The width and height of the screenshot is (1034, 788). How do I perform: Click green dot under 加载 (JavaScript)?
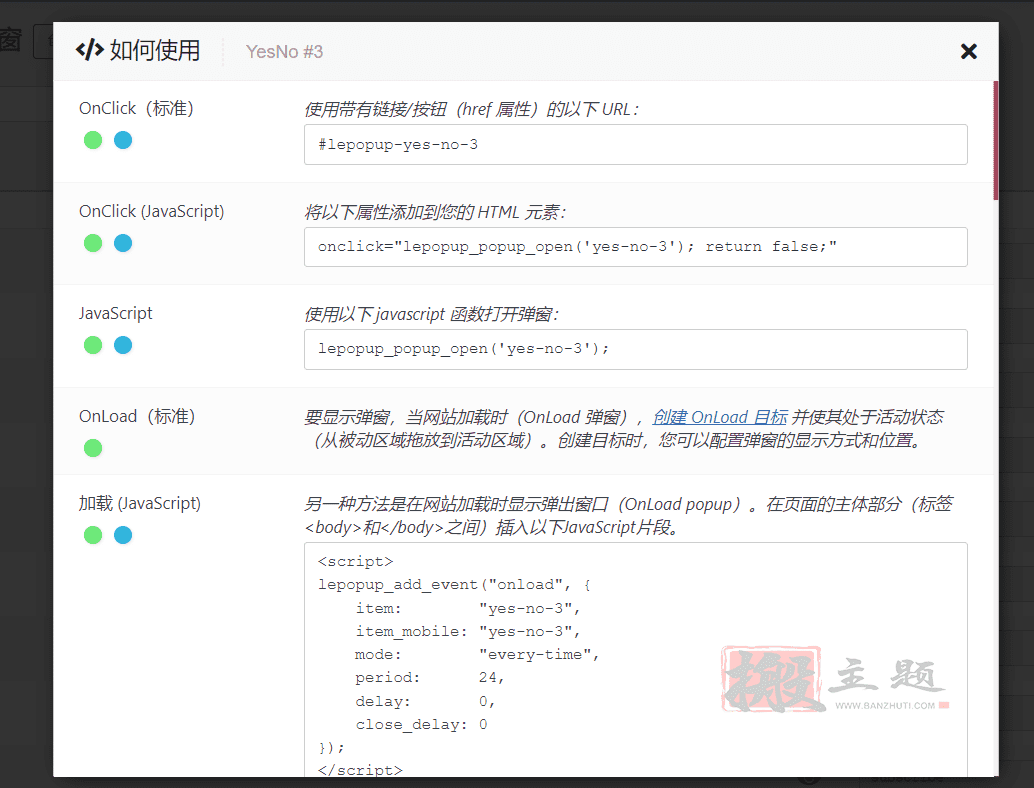(x=93, y=535)
